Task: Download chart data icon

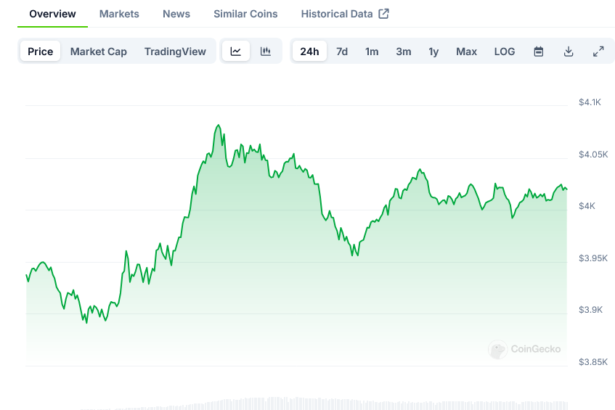Action: coord(568,51)
